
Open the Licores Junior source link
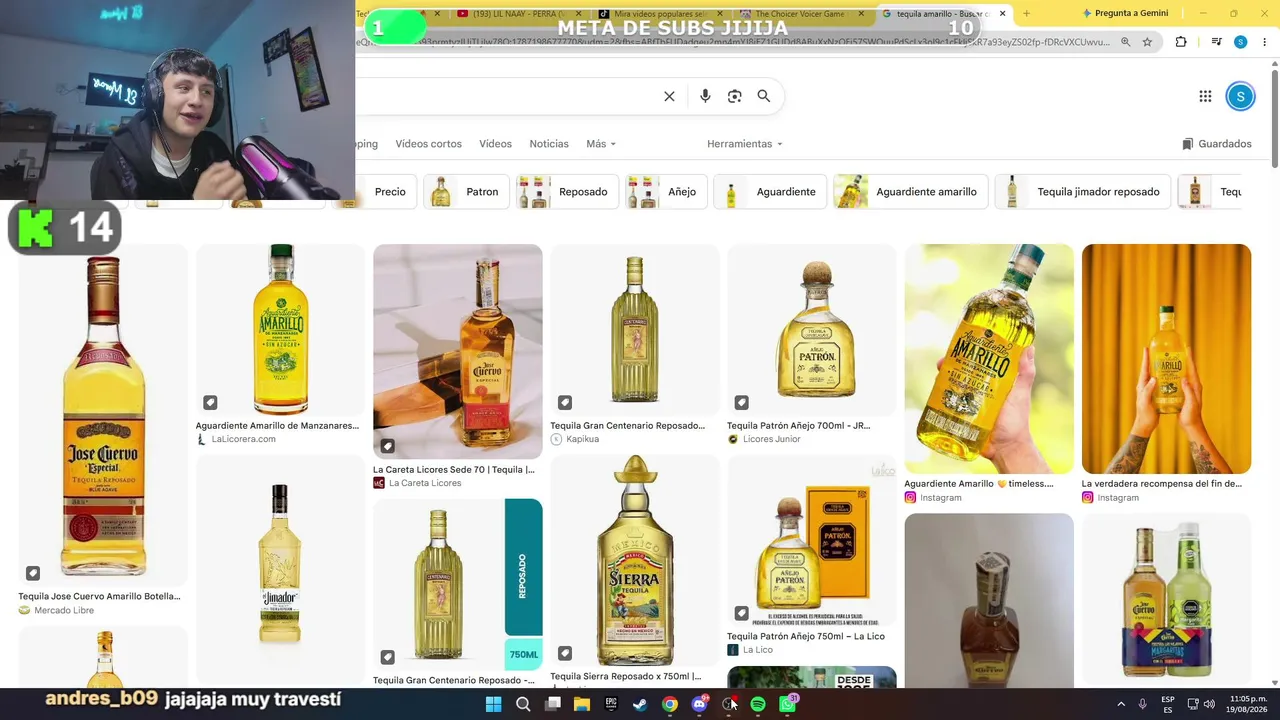(764, 439)
